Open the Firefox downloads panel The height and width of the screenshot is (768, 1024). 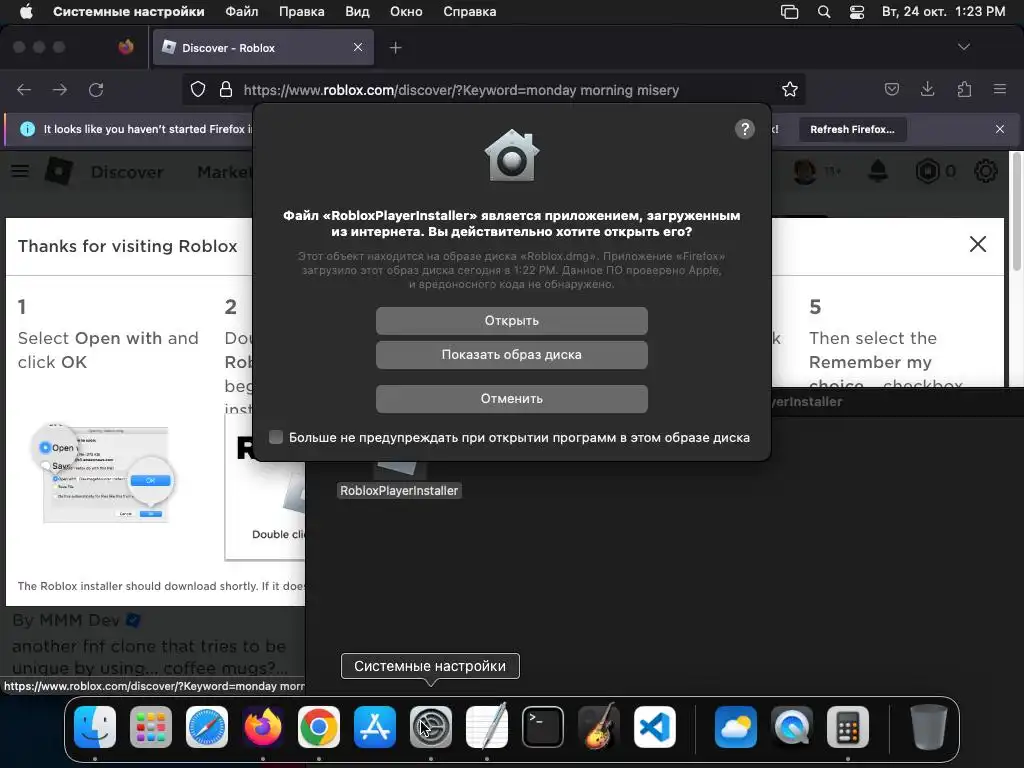pos(927,89)
